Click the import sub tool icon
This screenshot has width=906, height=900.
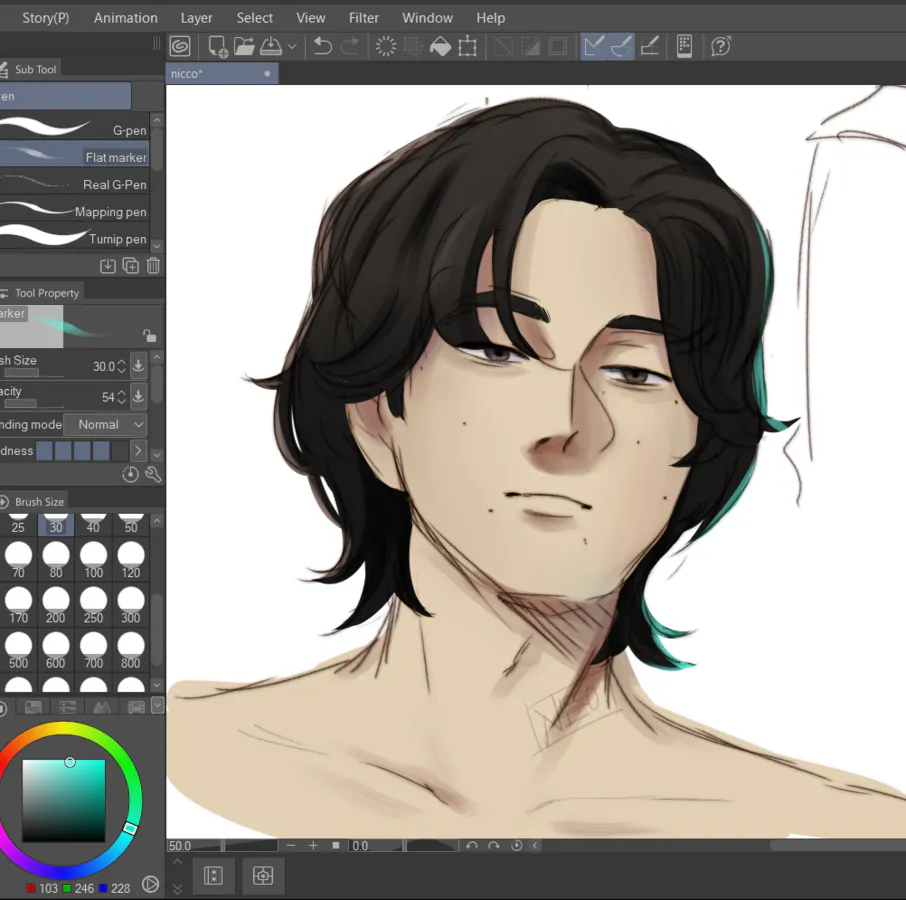pos(107,266)
